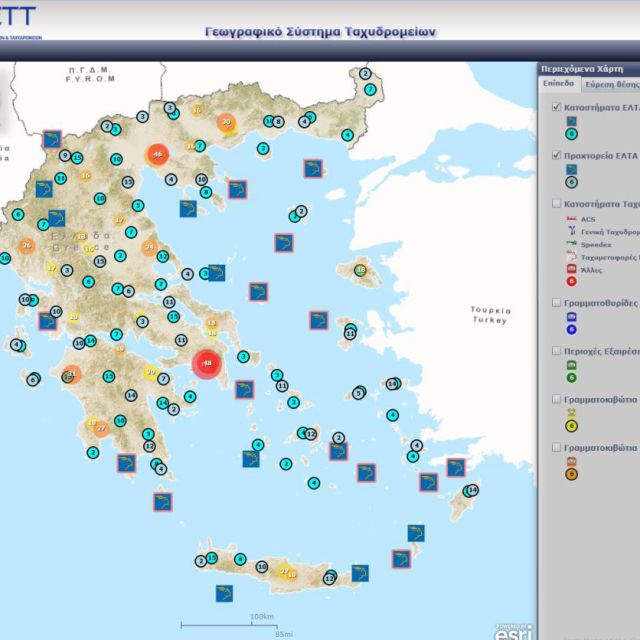This screenshot has height=640, width=640.
Task: Click the green cluster symbol under Περιοχές Εξαίρεσης
Action: [x=571, y=378]
